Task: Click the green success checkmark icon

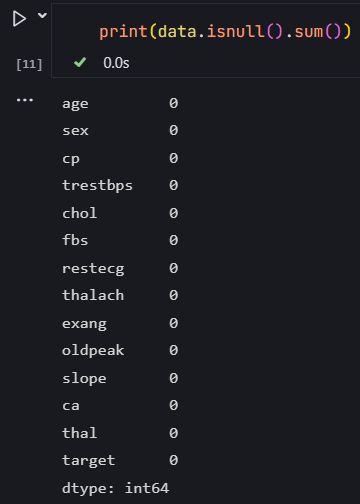Action: tap(80, 62)
